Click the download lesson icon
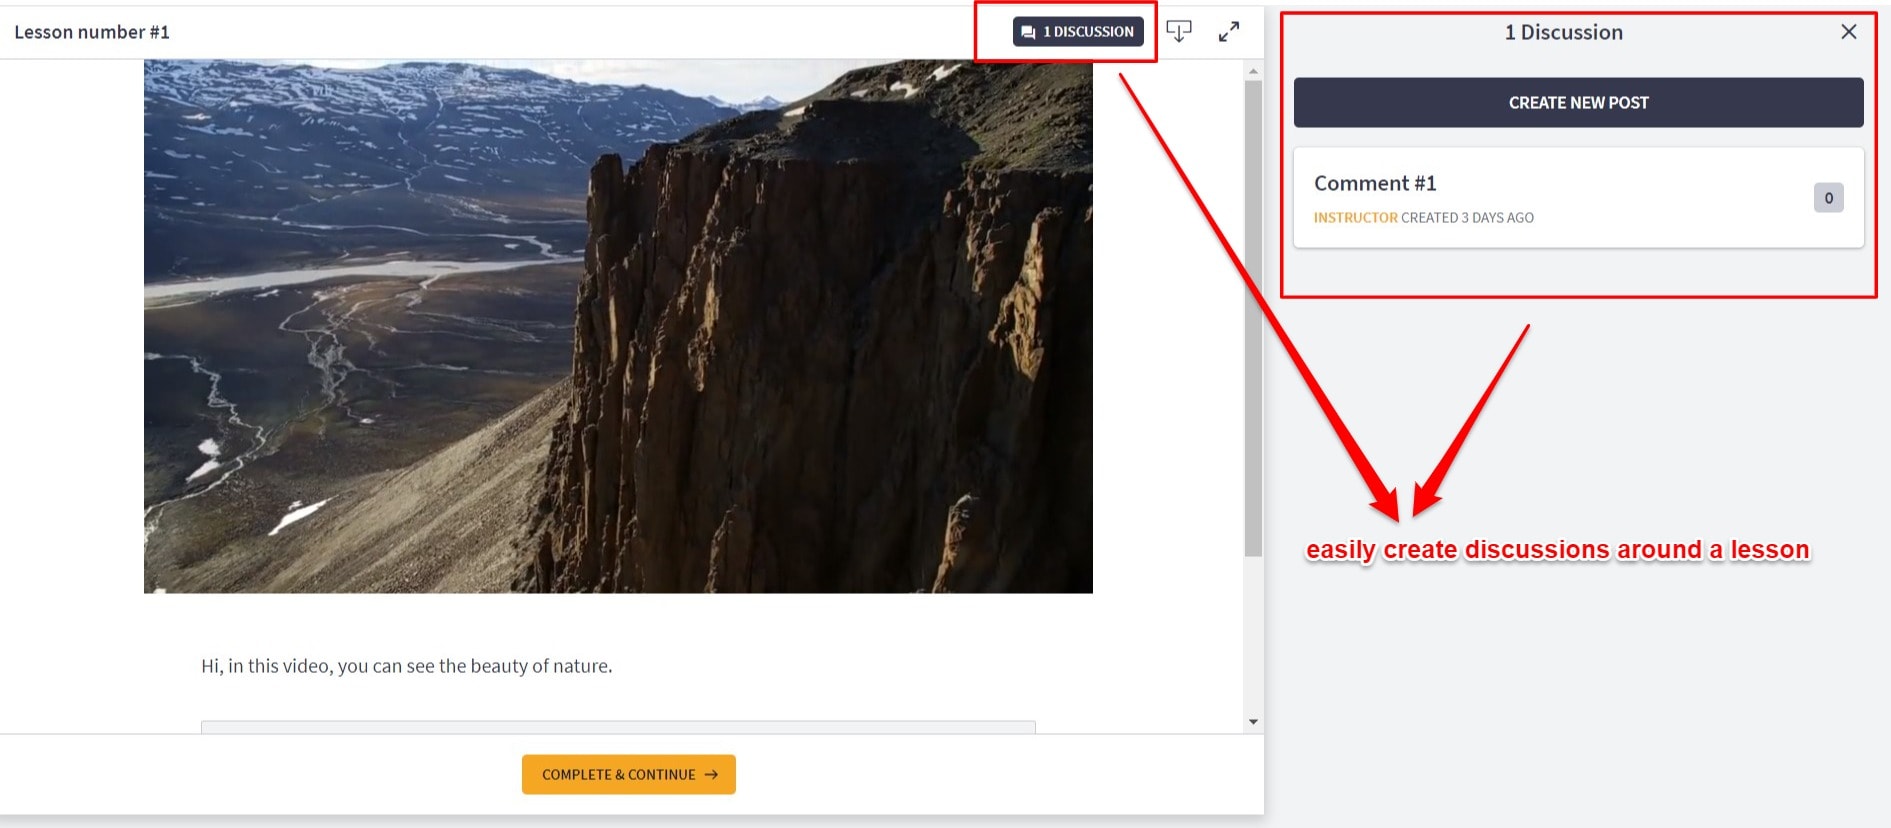1891x828 pixels. pyautogui.click(x=1179, y=32)
